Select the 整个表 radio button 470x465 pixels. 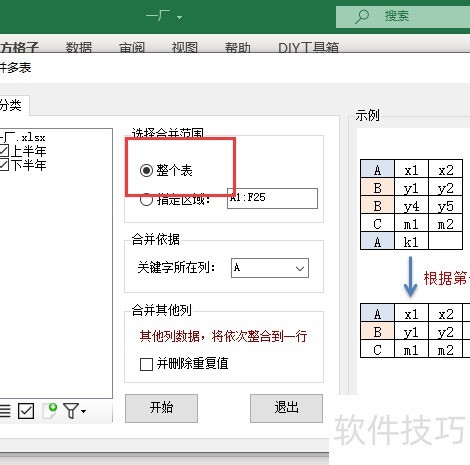coord(146,171)
